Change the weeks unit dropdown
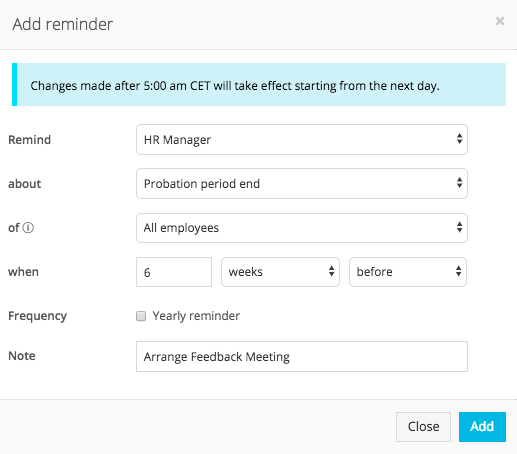 [x=280, y=272]
